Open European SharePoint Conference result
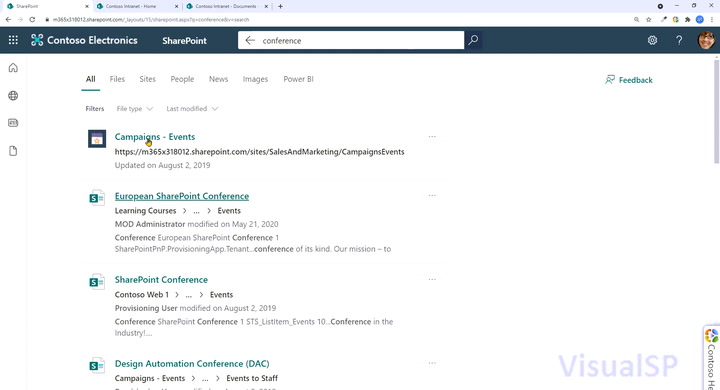Image resolution: width=720 pixels, height=390 pixels. pos(182,196)
